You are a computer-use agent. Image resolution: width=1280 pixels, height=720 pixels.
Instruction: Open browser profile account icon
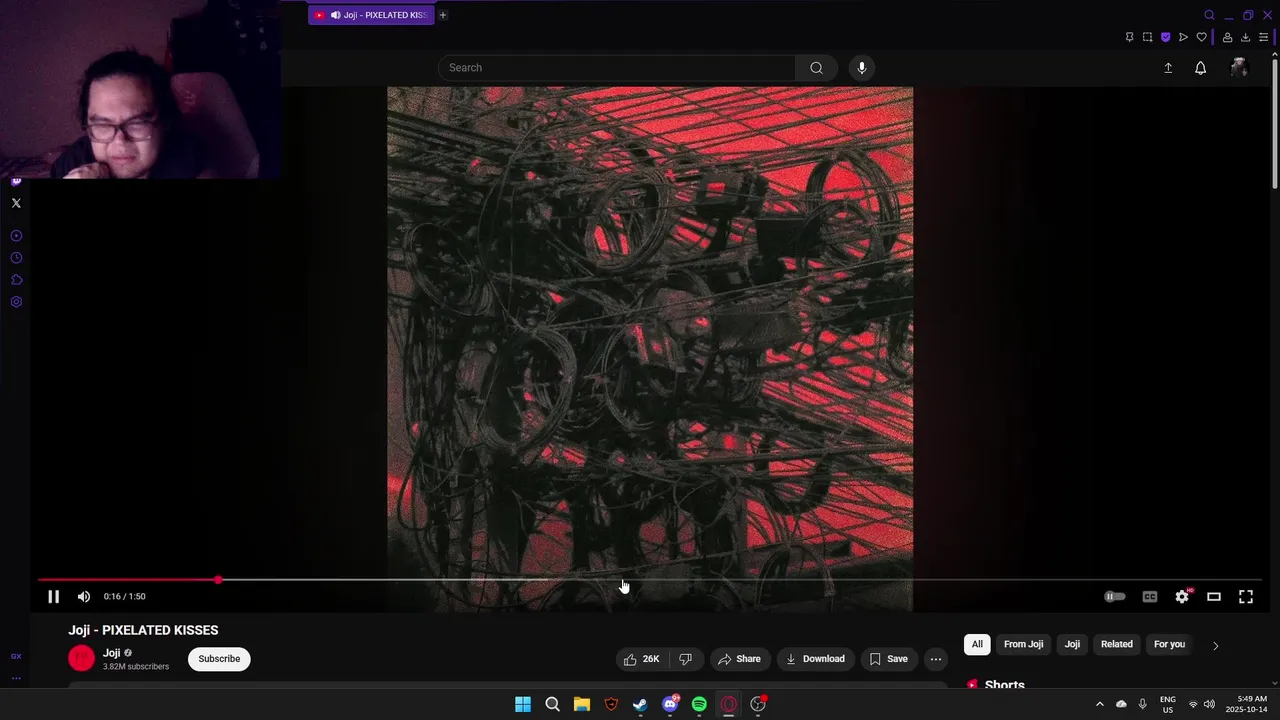[1227, 37]
